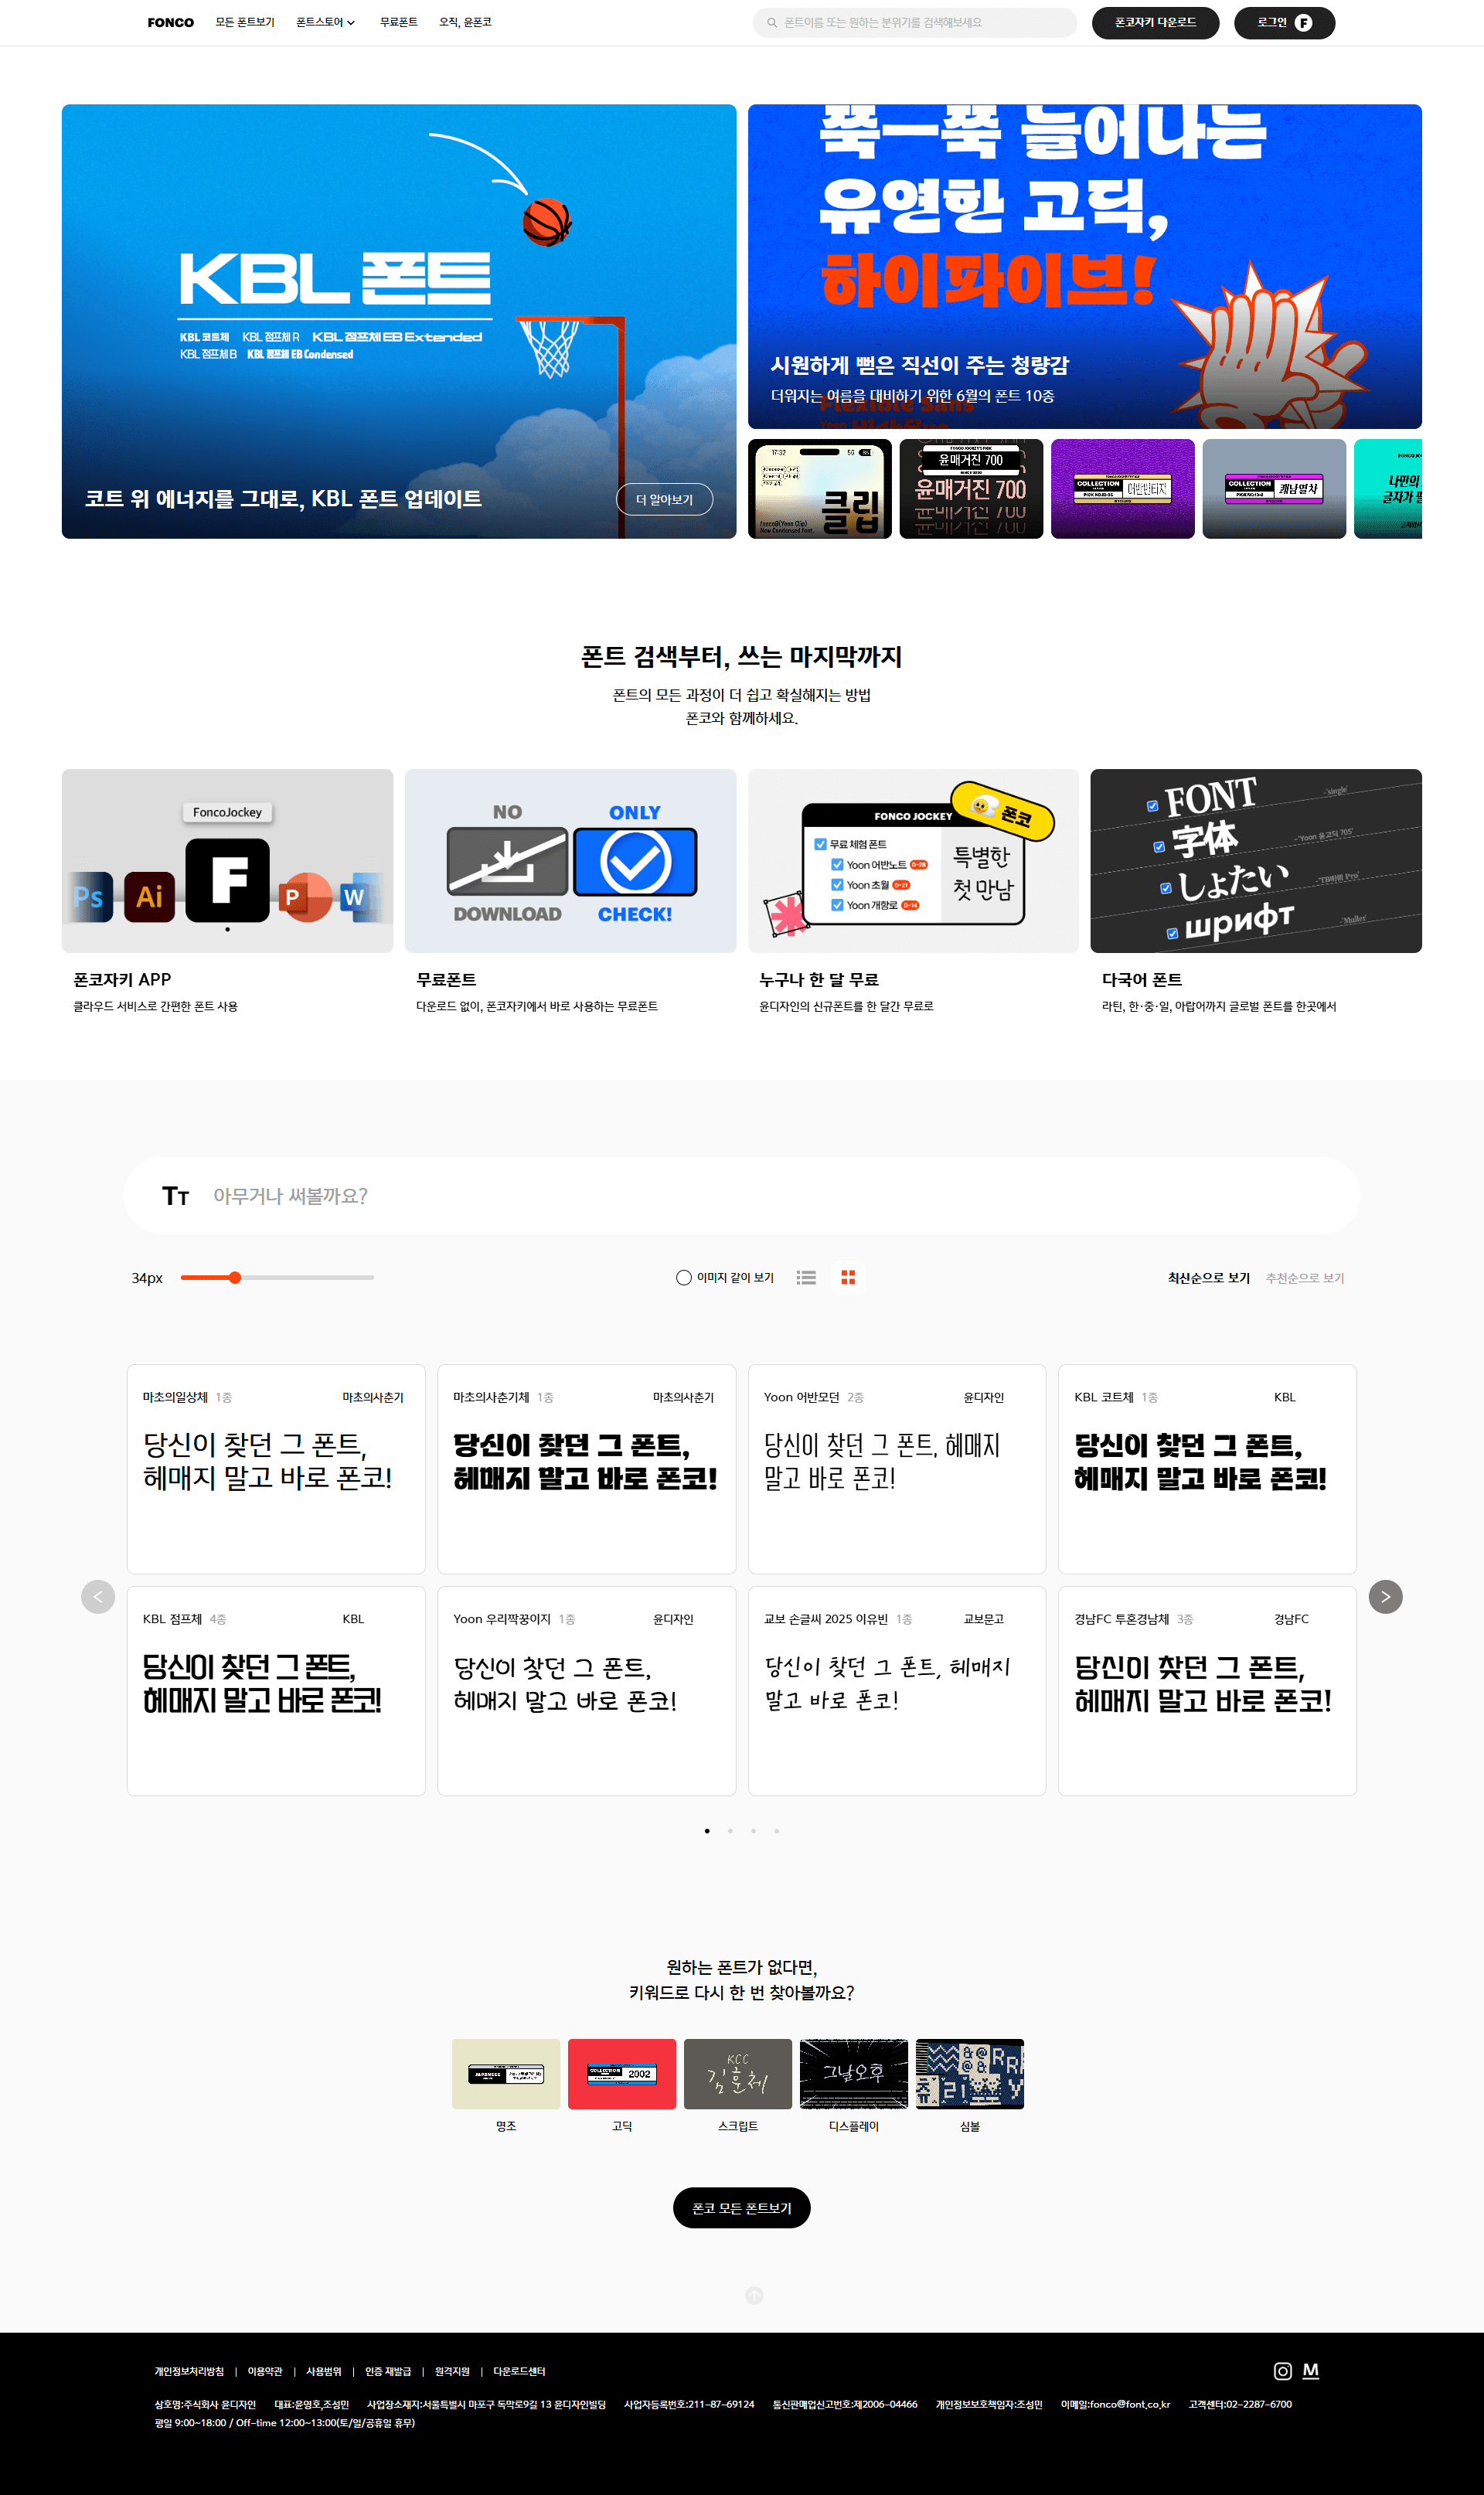Click the font size slider handle
The width and height of the screenshot is (1484, 2495).
tap(234, 1277)
